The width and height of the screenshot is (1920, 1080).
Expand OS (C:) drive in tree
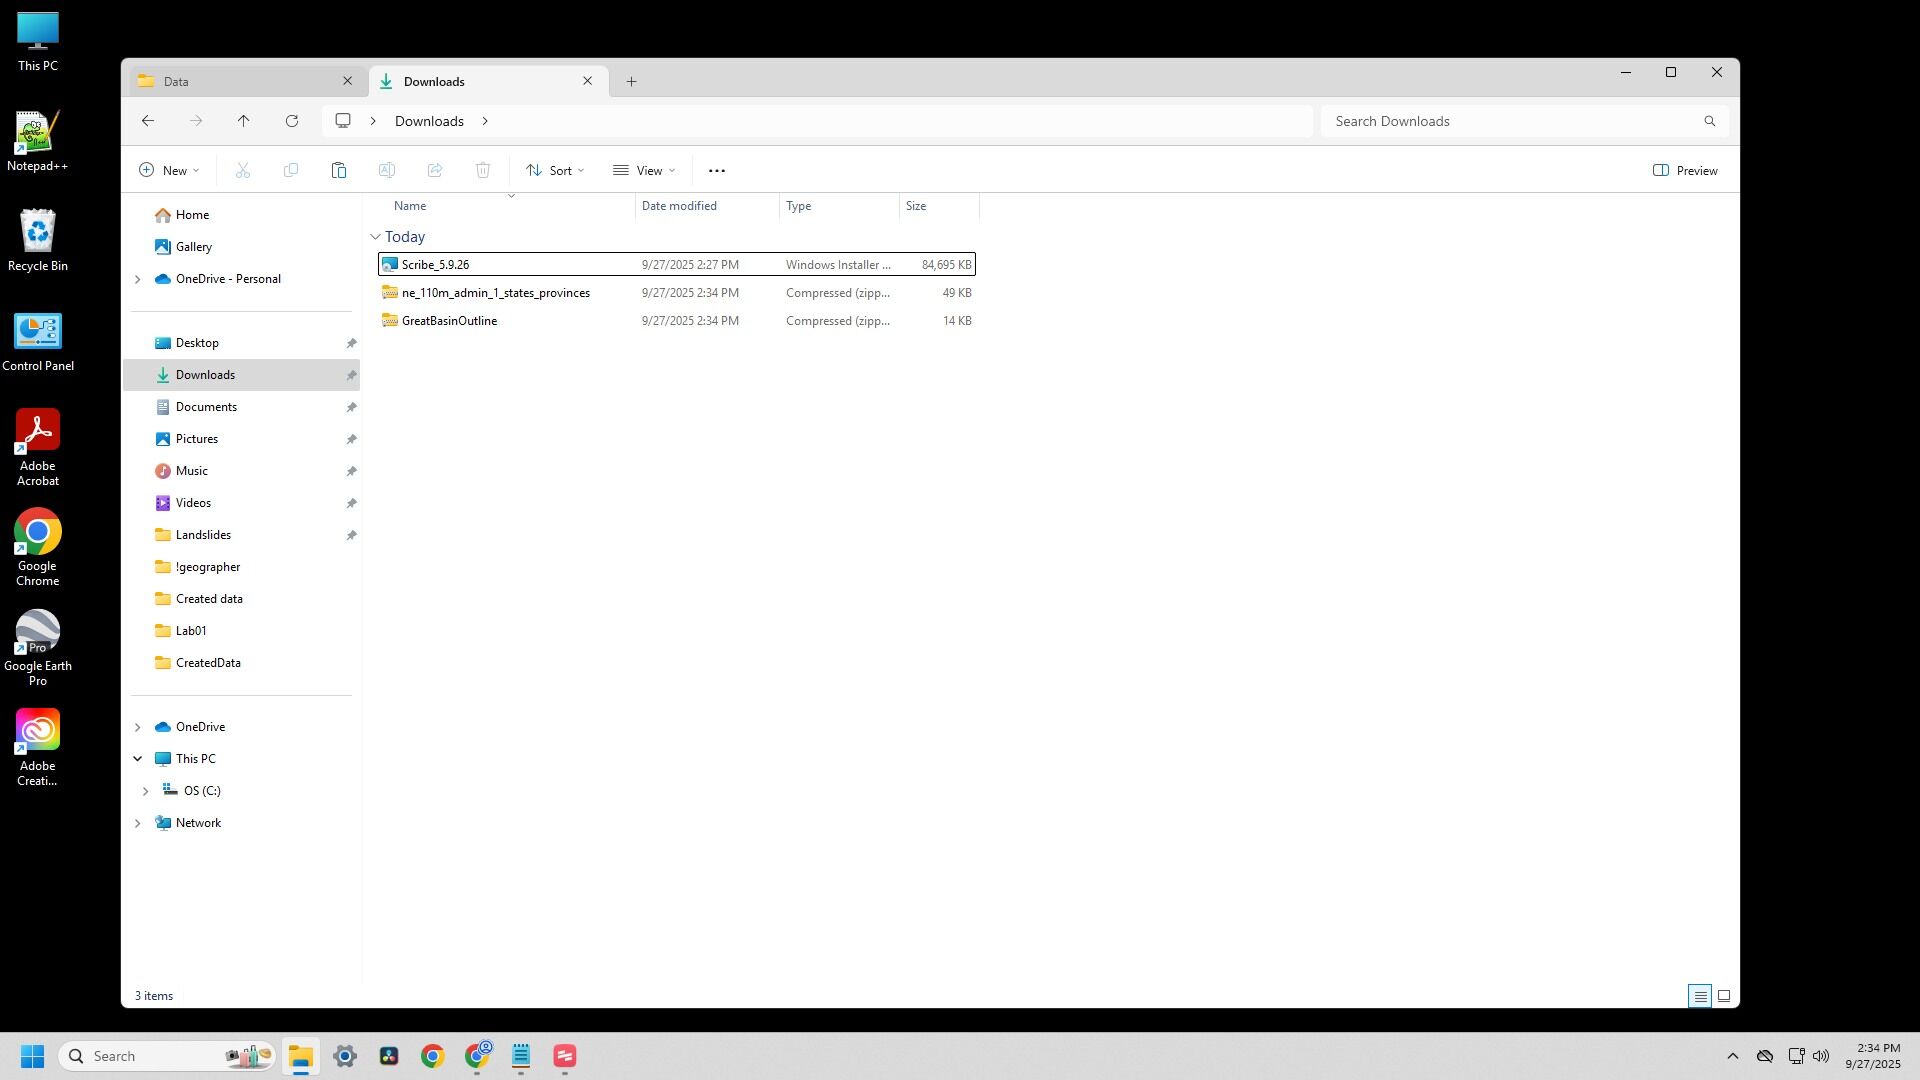tap(145, 791)
